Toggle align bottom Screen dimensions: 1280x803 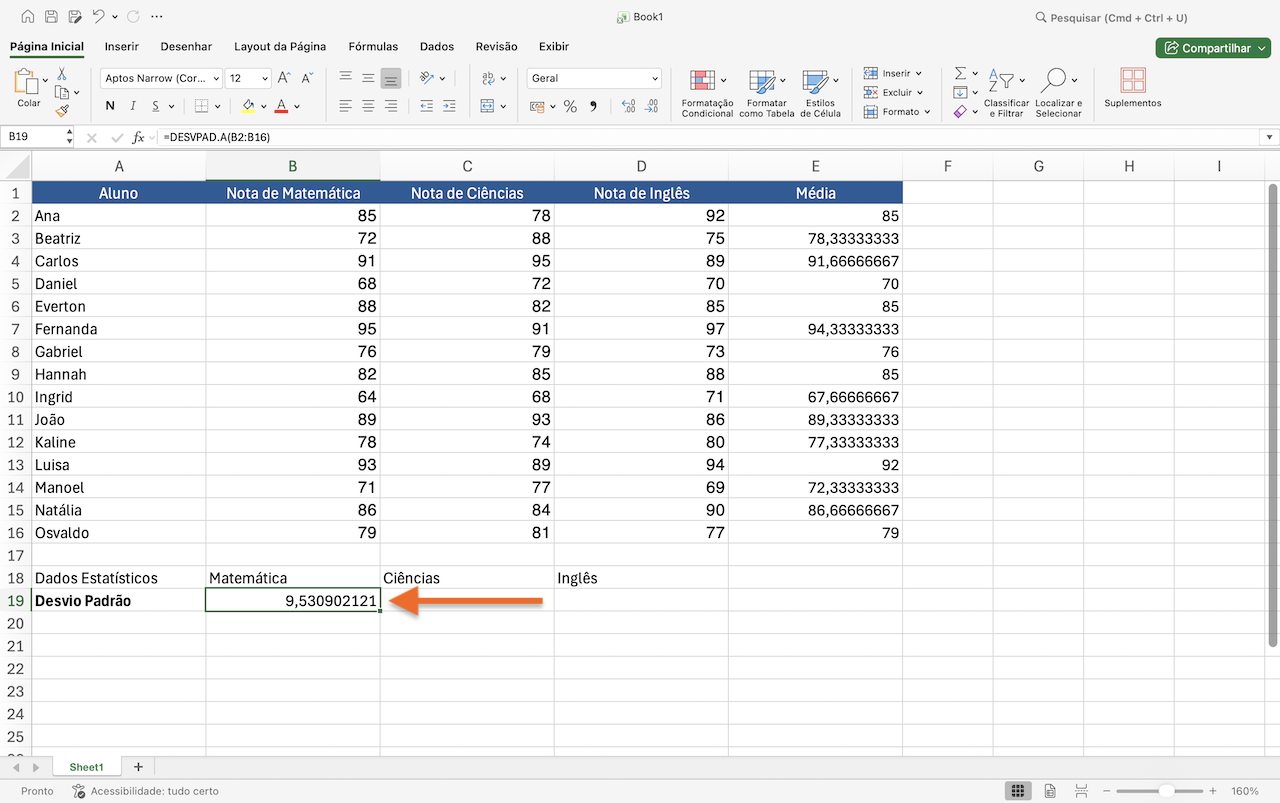click(391, 78)
